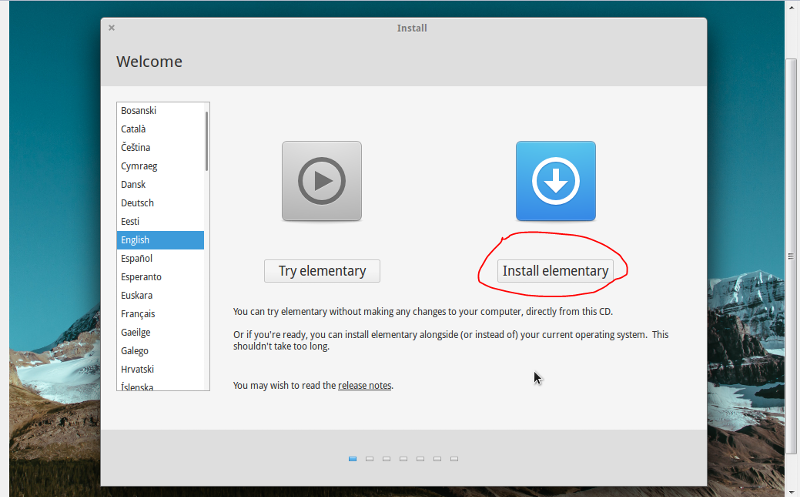800x497 pixels.
Task: Select Français language
Action: click(160, 313)
